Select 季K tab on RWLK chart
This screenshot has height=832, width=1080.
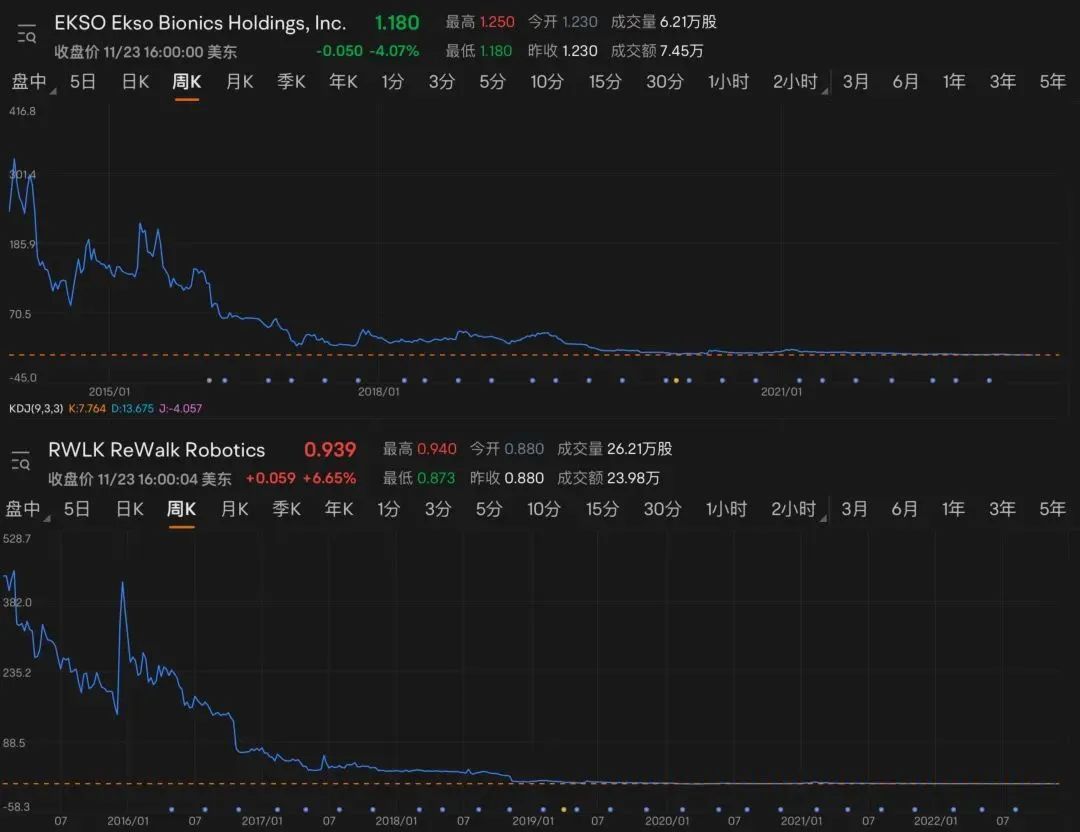(x=287, y=509)
